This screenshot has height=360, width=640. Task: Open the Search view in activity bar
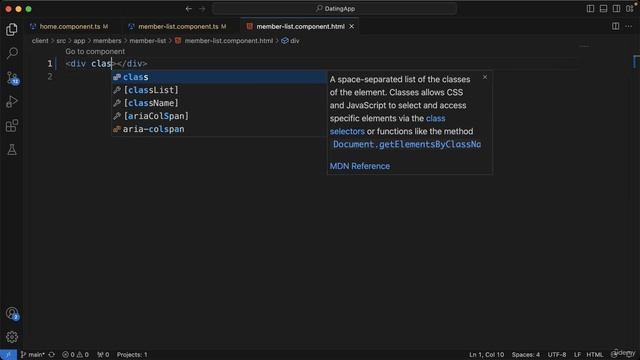click(x=12, y=53)
